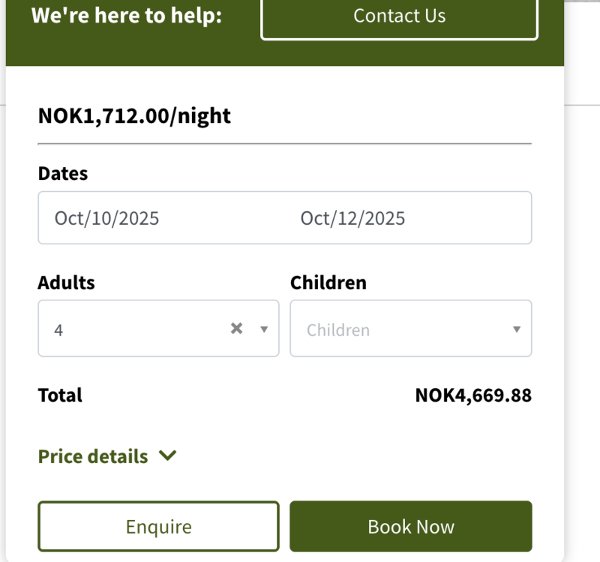The image size is (600, 562).
Task: Expand the Price details chevron
Action: (168, 456)
